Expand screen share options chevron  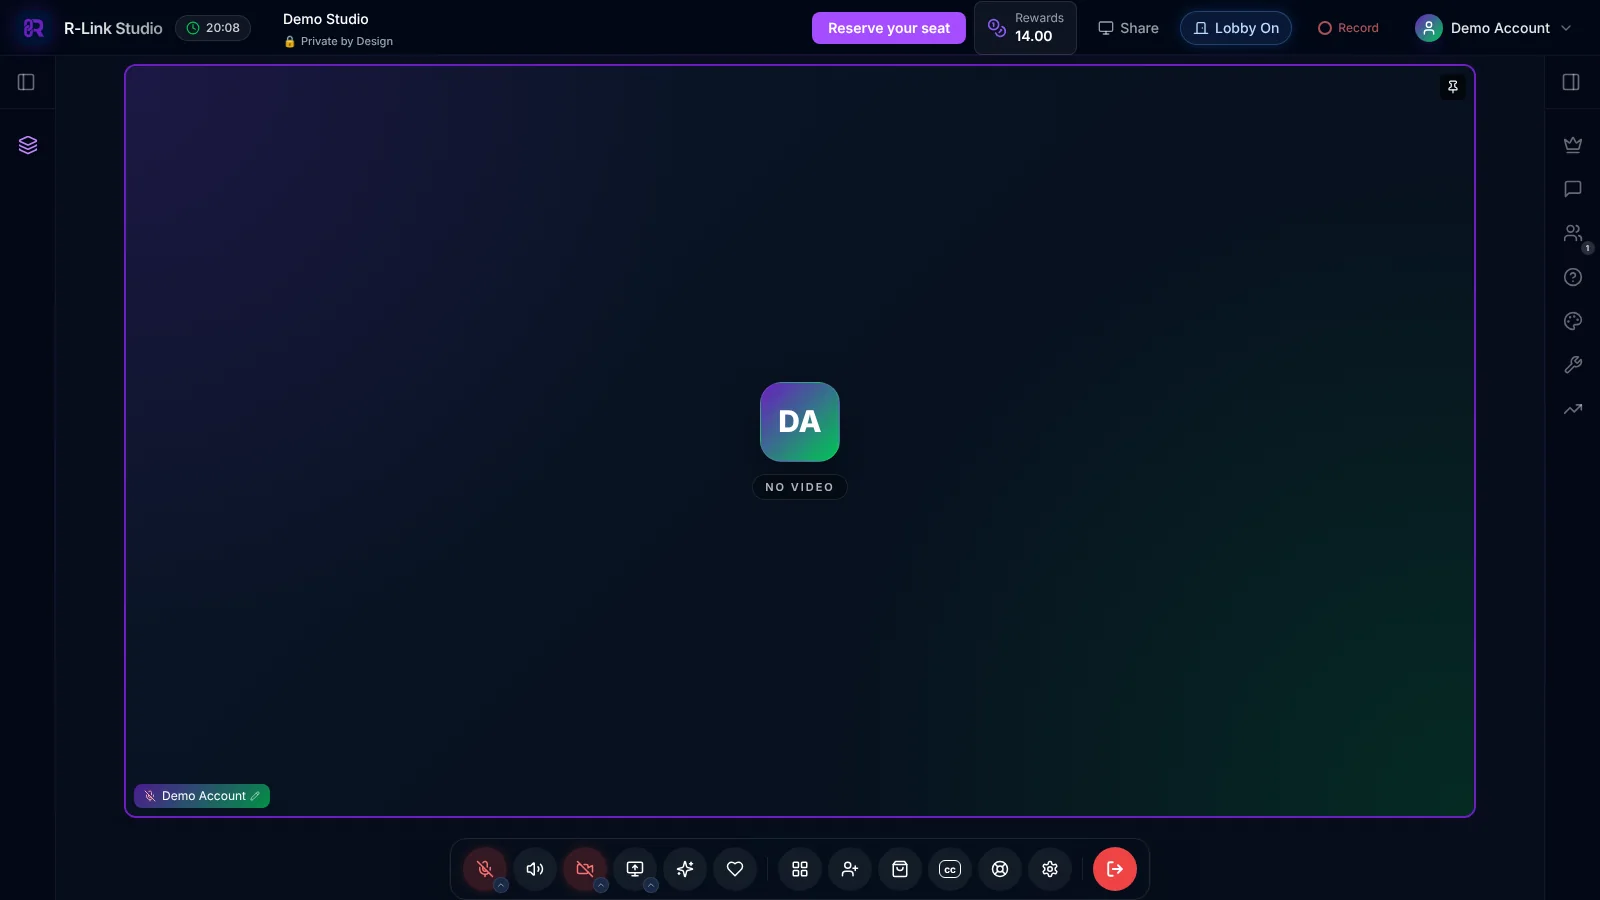pos(651,885)
